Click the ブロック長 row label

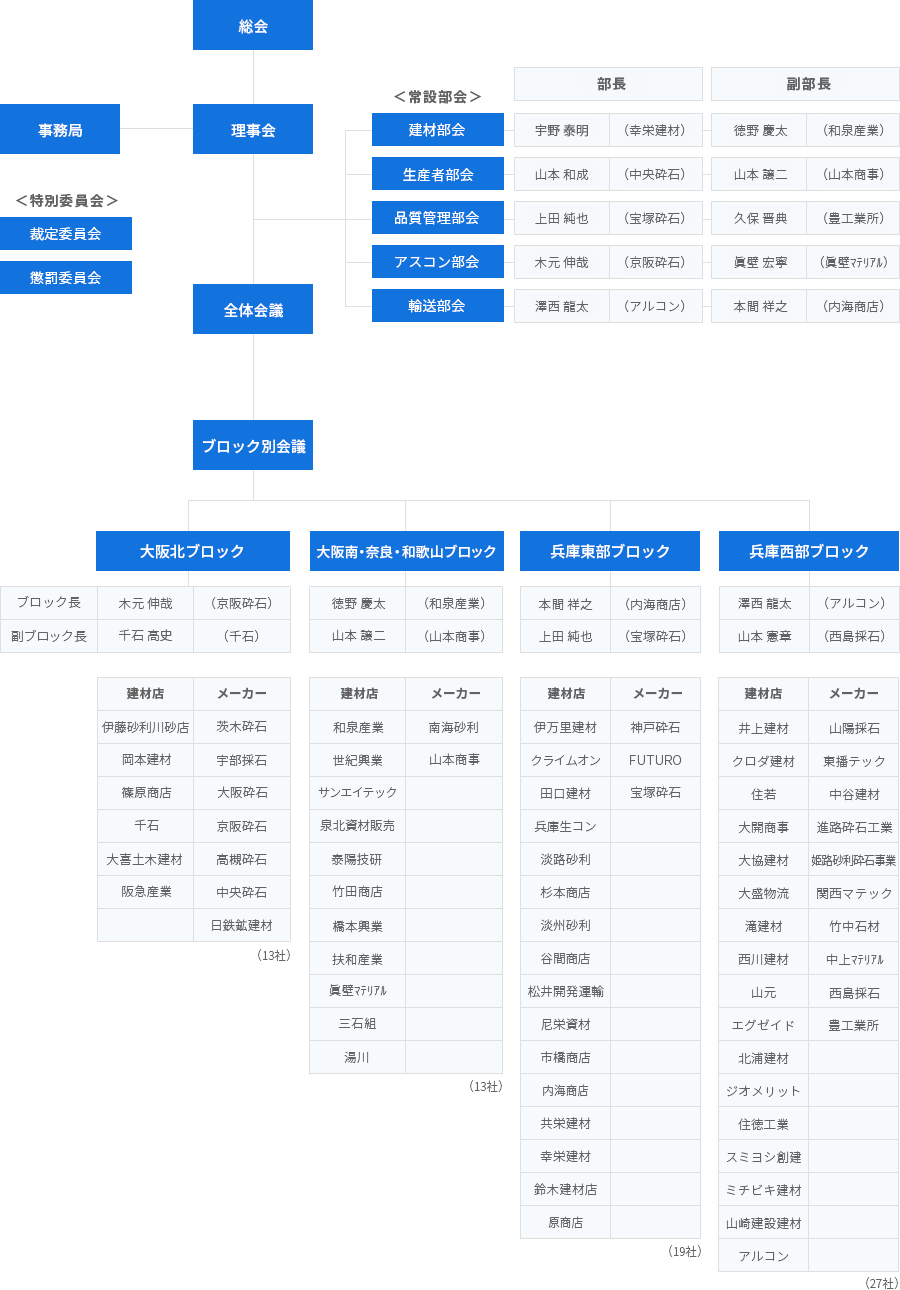[49, 603]
